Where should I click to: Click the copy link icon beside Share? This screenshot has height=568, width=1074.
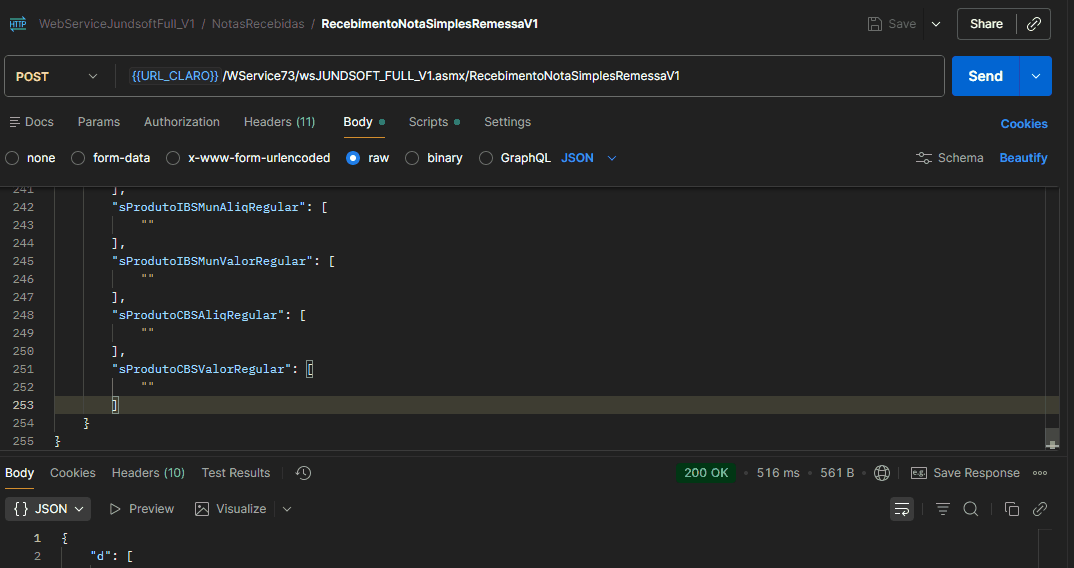[1034, 24]
